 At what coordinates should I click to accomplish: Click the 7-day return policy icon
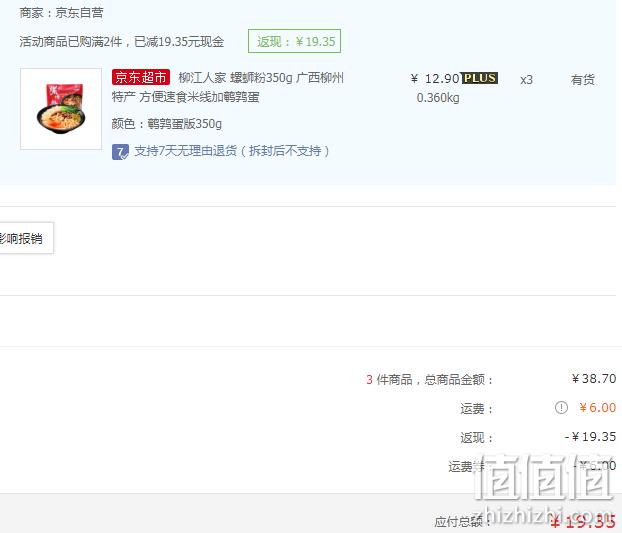point(120,152)
